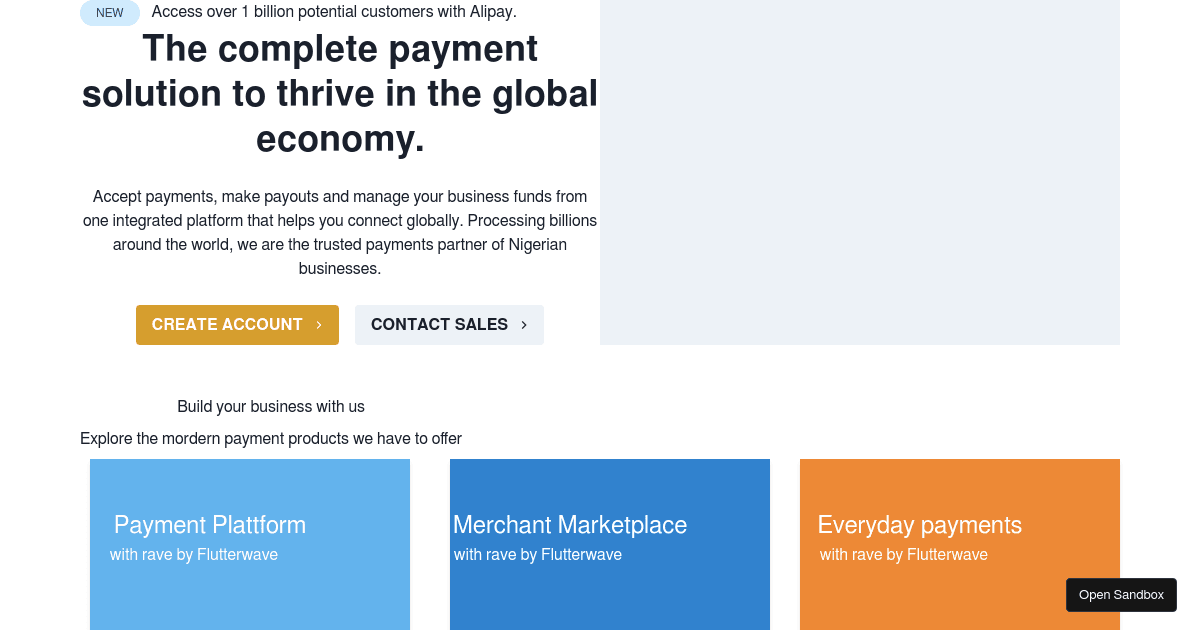This screenshot has height=630, width=1200.
Task: Click the NEW badge pill
Action: [110, 13]
